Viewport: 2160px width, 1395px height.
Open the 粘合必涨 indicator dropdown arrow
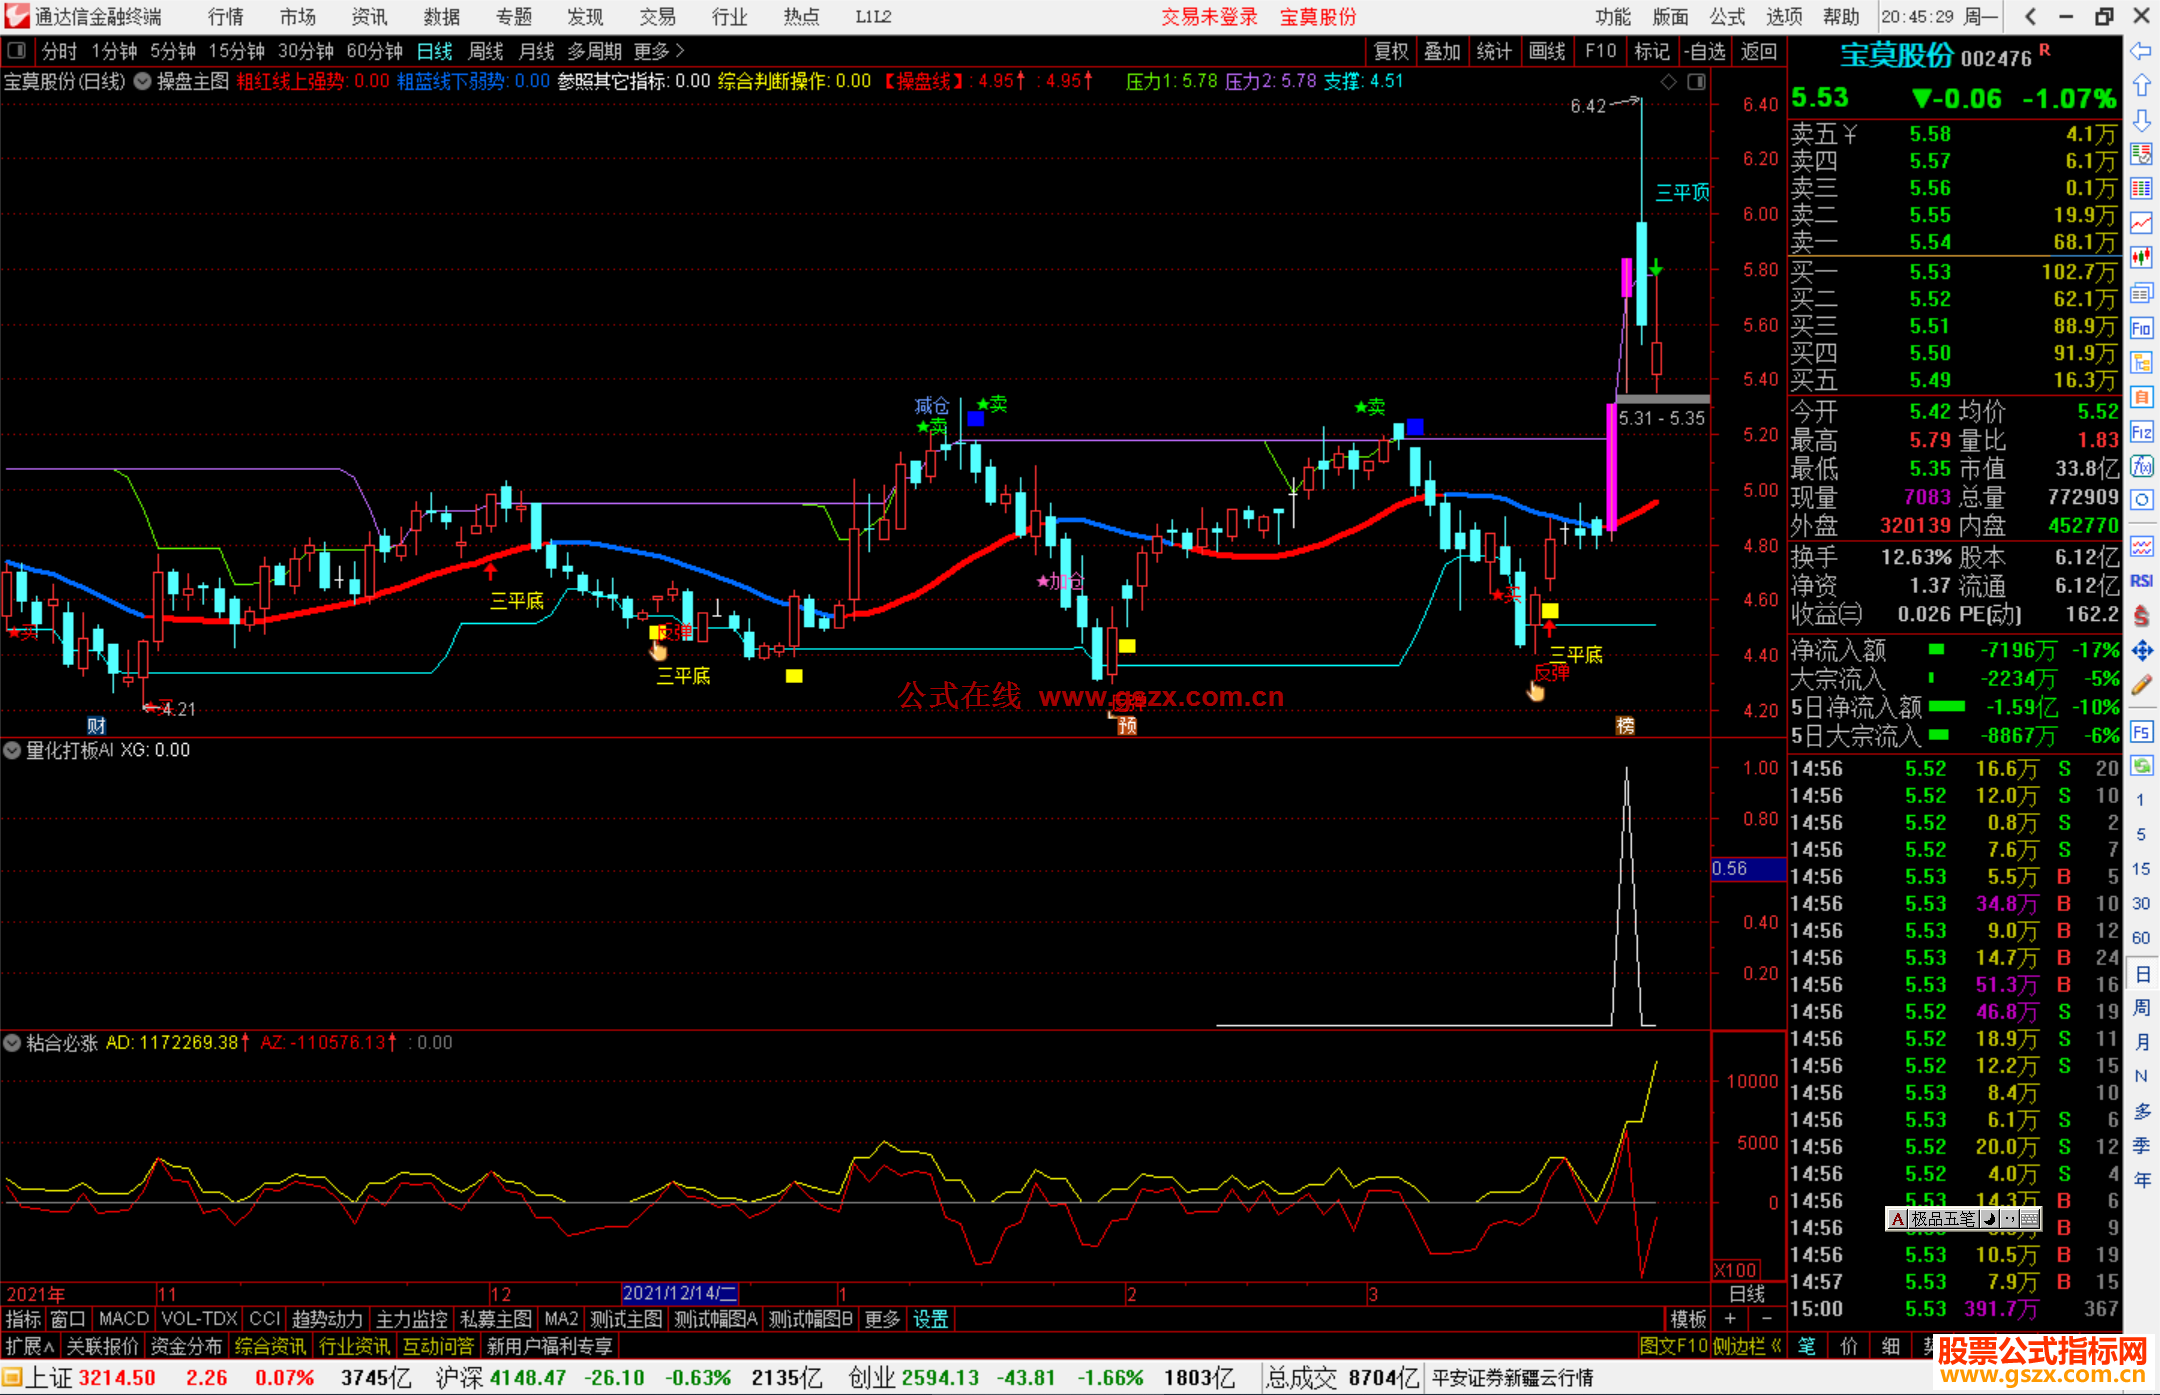[x=12, y=1043]
